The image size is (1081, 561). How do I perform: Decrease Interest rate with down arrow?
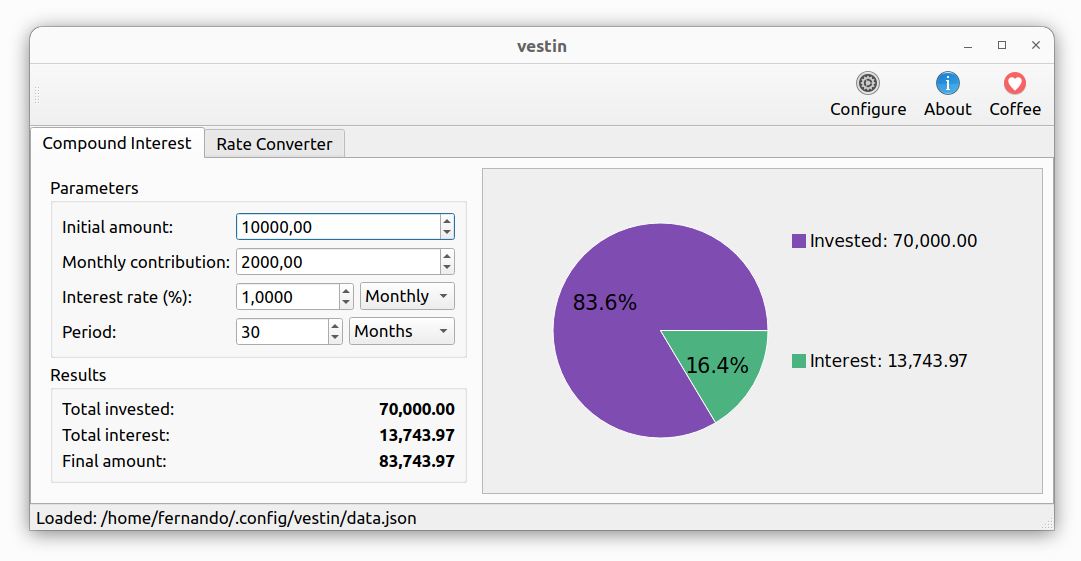pyautogui.click(x=346, y=303)
